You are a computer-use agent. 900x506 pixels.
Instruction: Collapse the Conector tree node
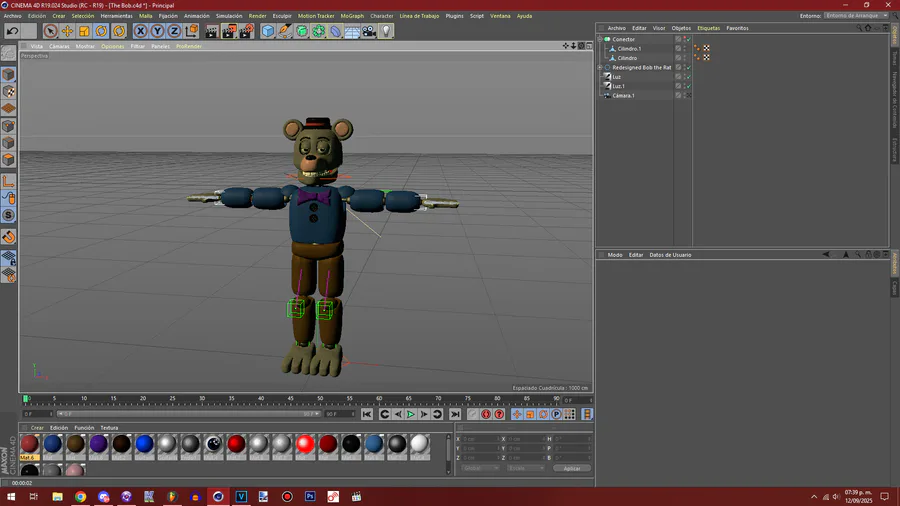point(600,39)
